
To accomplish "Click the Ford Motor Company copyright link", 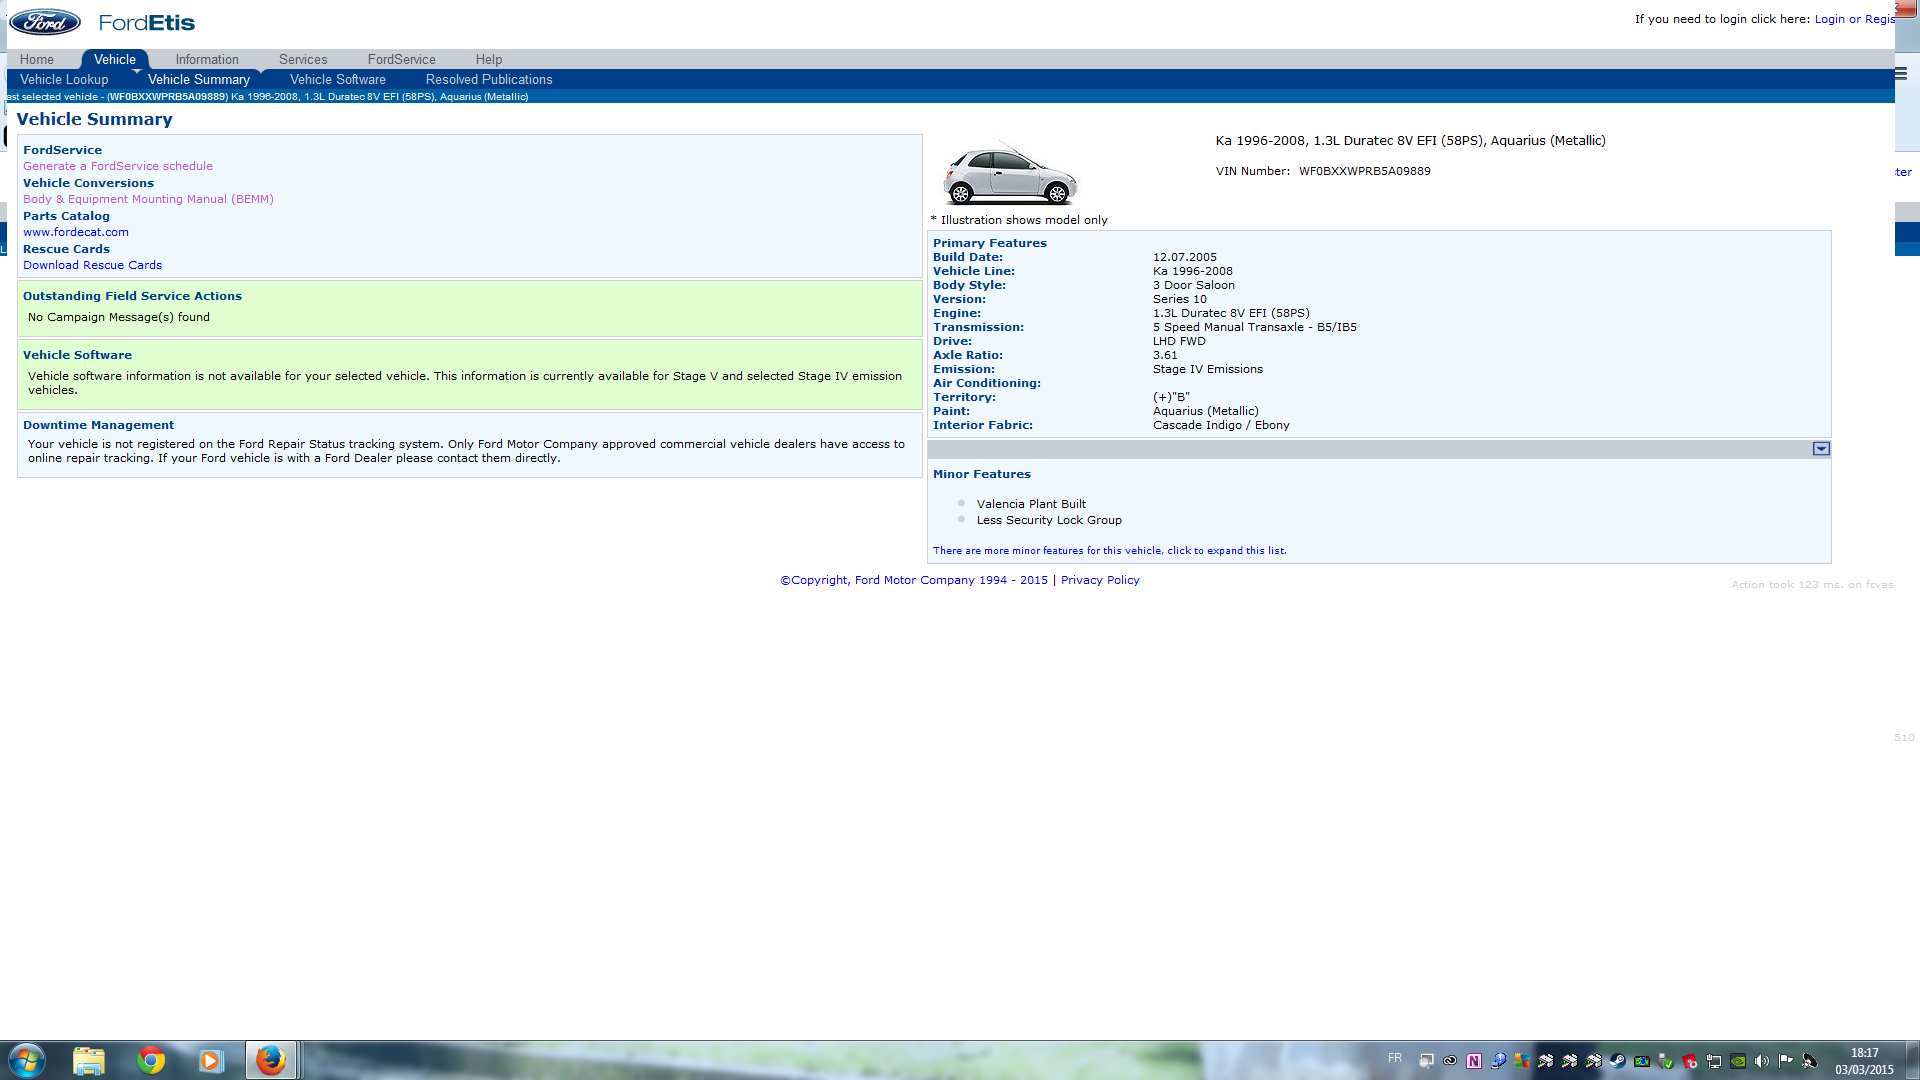I will click(x=914, y=580).
